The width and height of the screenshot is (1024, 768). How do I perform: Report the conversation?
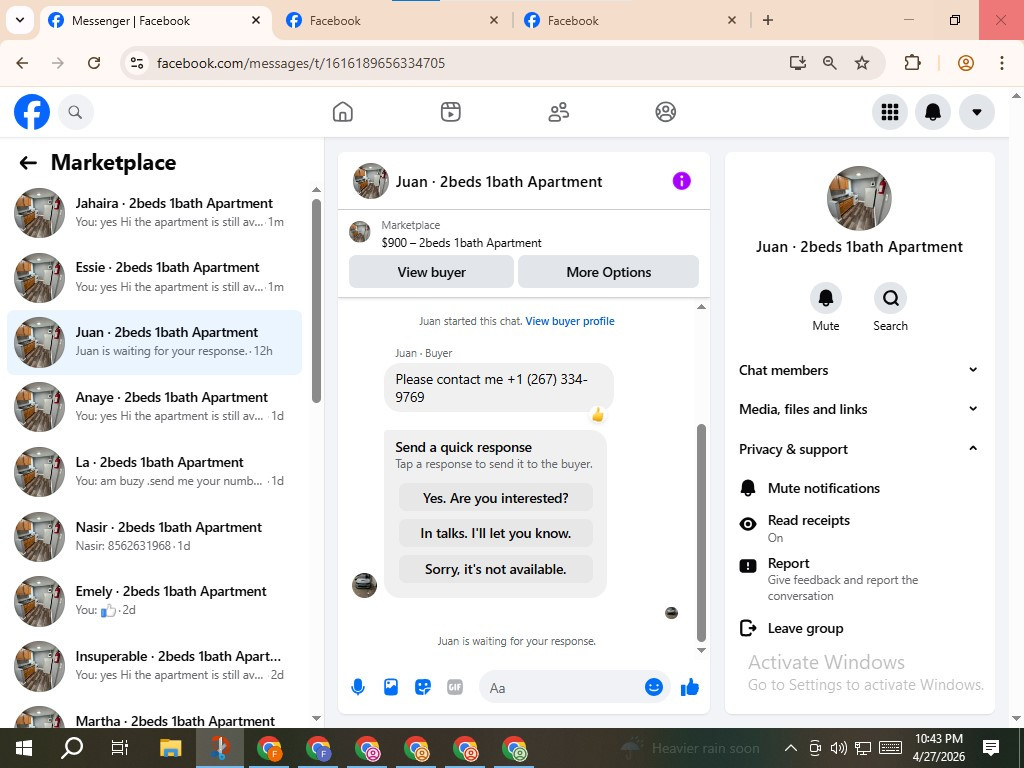[859, 579]
